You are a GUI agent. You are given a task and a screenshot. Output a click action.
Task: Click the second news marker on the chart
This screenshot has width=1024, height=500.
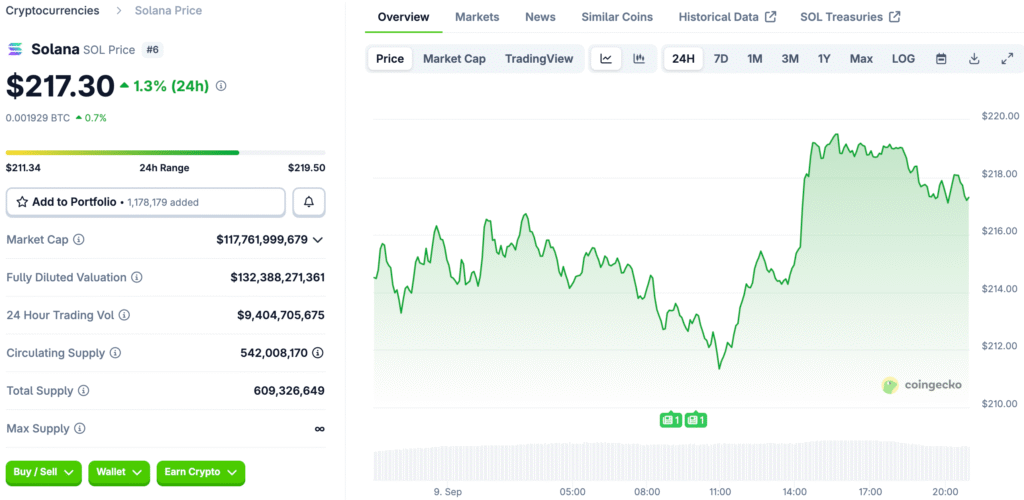tap(696, 420)
